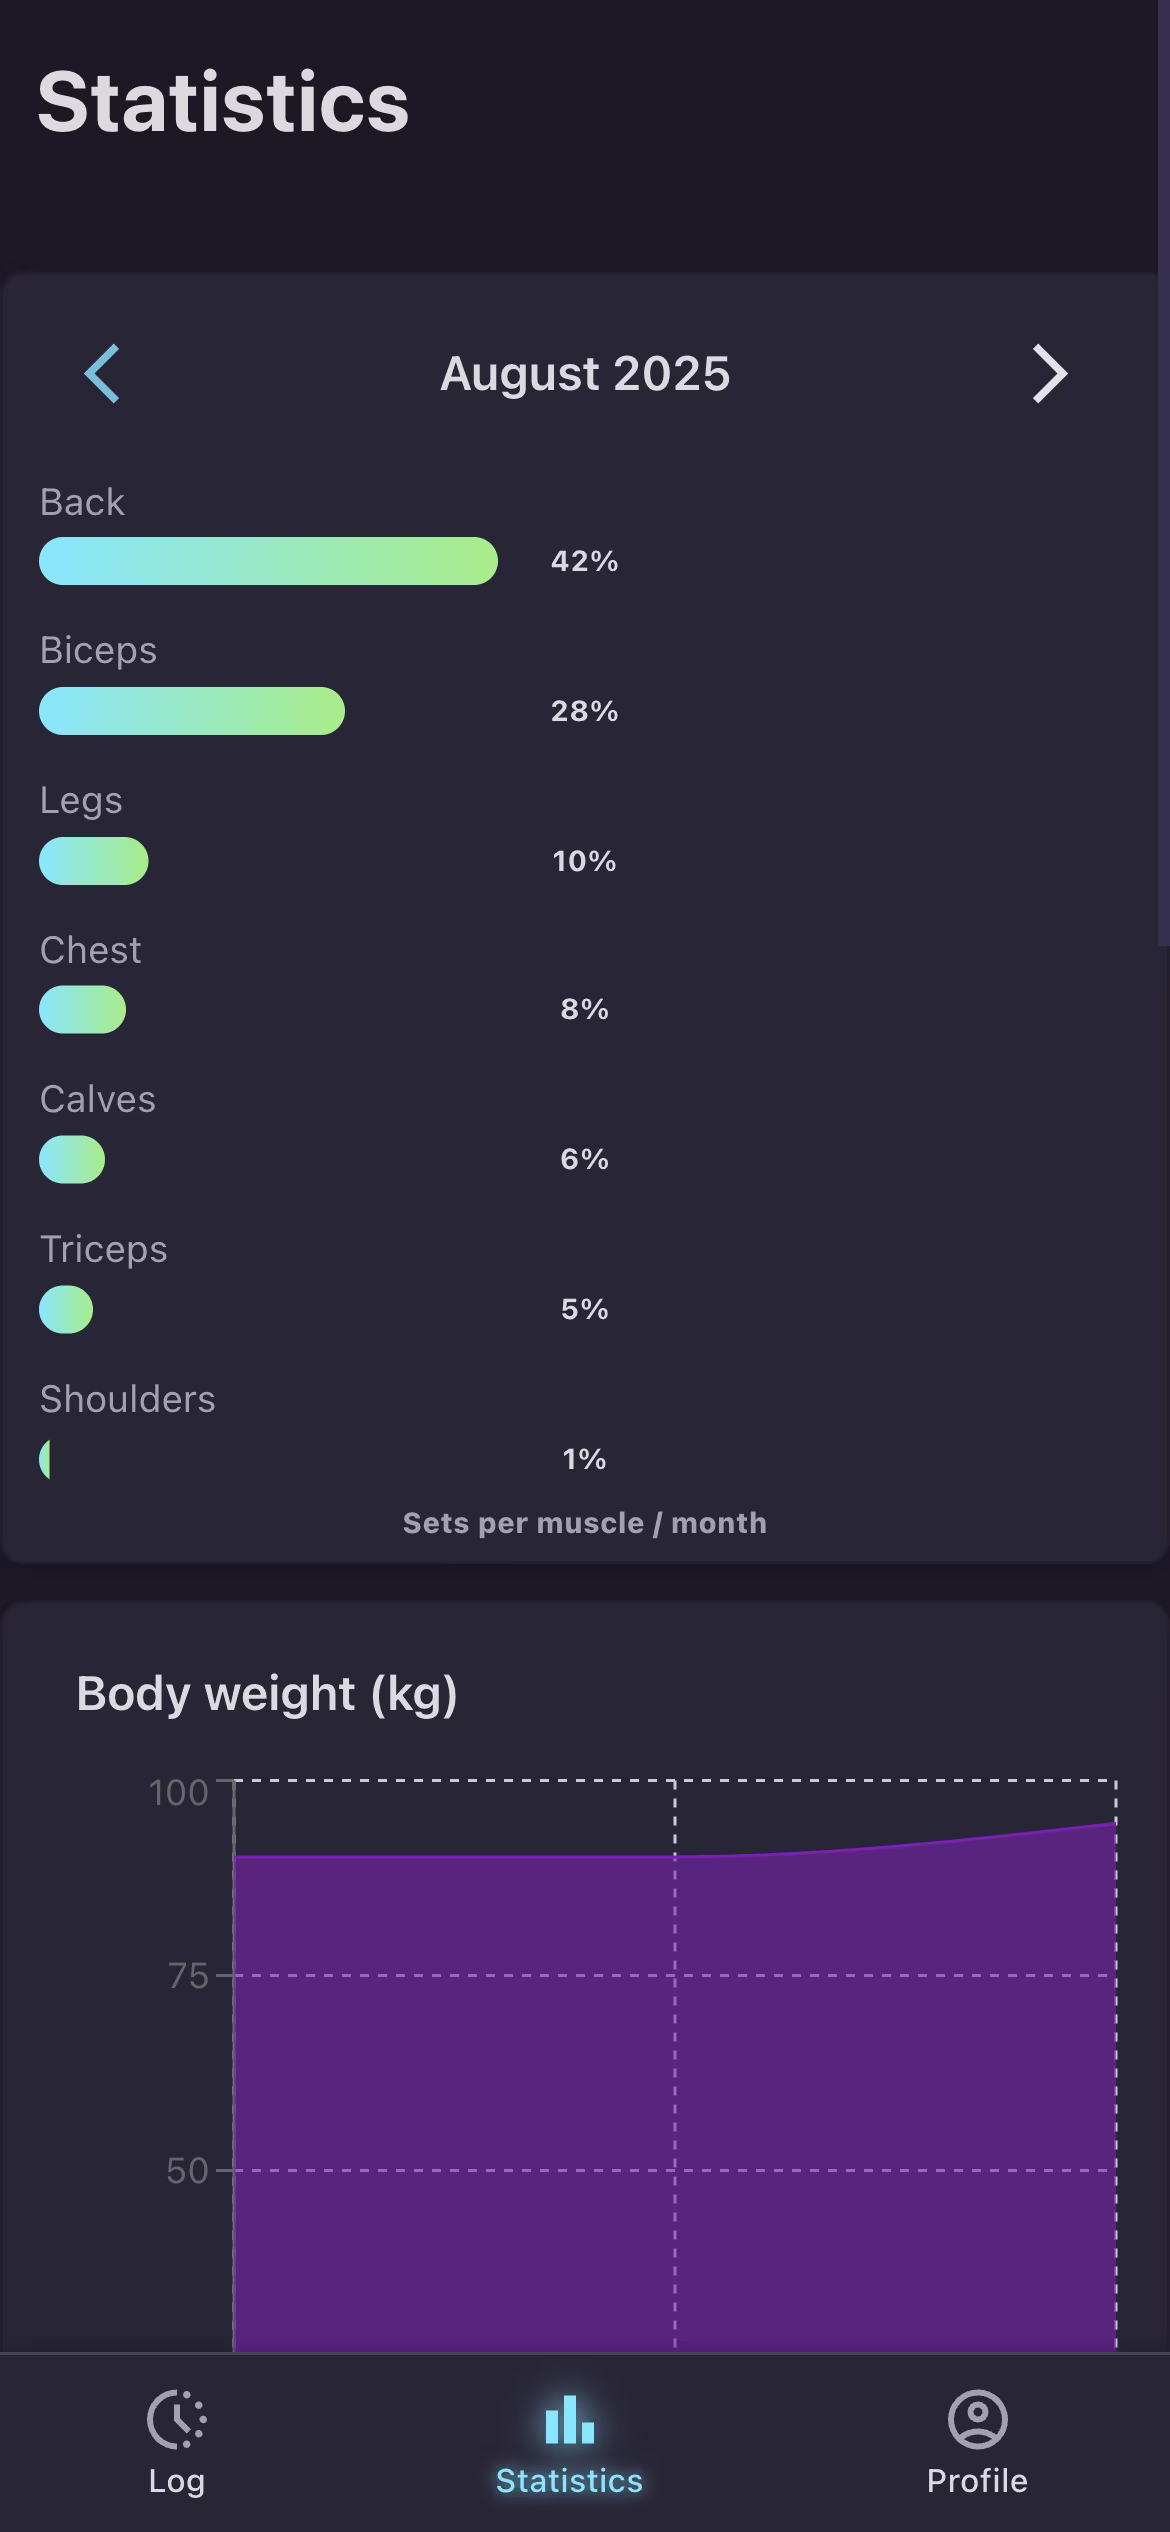1170x2532 pixels.
Task: Tap the Log clock icon
Action: pyautogui.click(x=177, y=2419)
